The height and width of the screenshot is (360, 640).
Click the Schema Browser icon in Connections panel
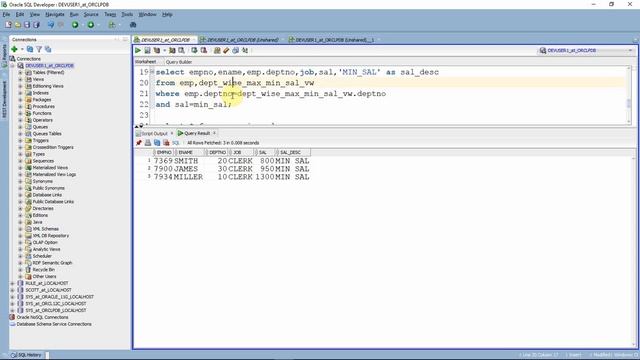point(48,49)
